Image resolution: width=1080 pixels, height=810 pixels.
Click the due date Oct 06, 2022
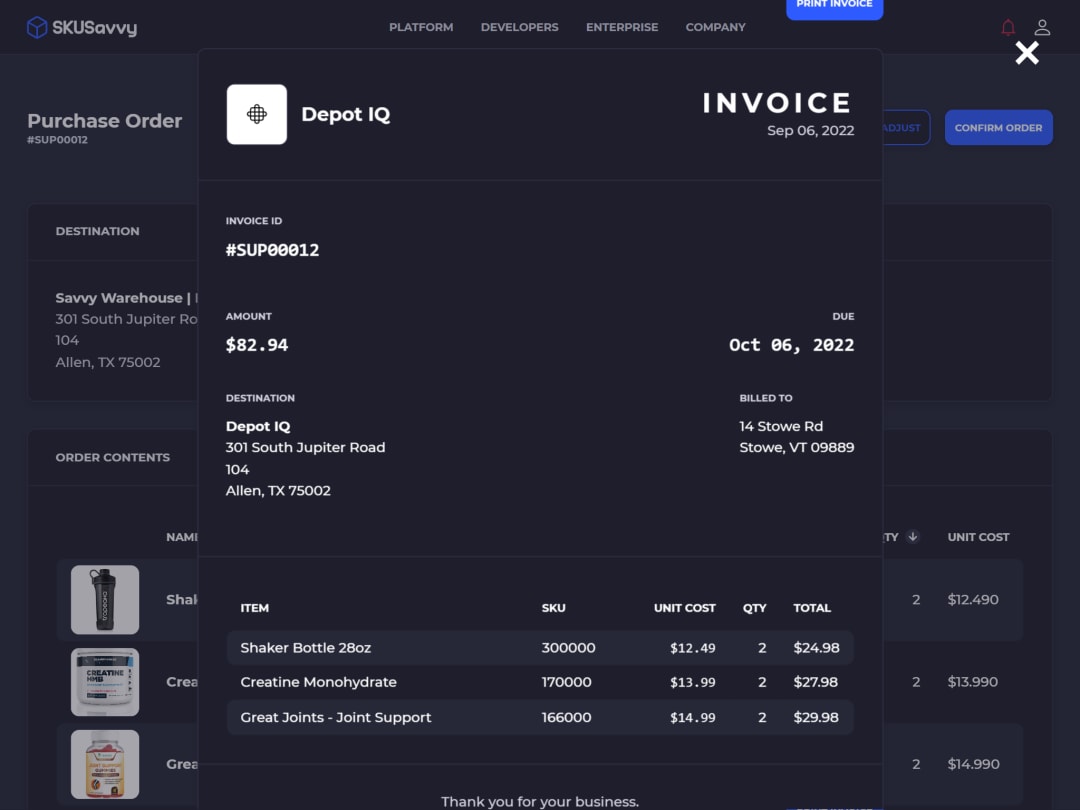coord(791,345)
